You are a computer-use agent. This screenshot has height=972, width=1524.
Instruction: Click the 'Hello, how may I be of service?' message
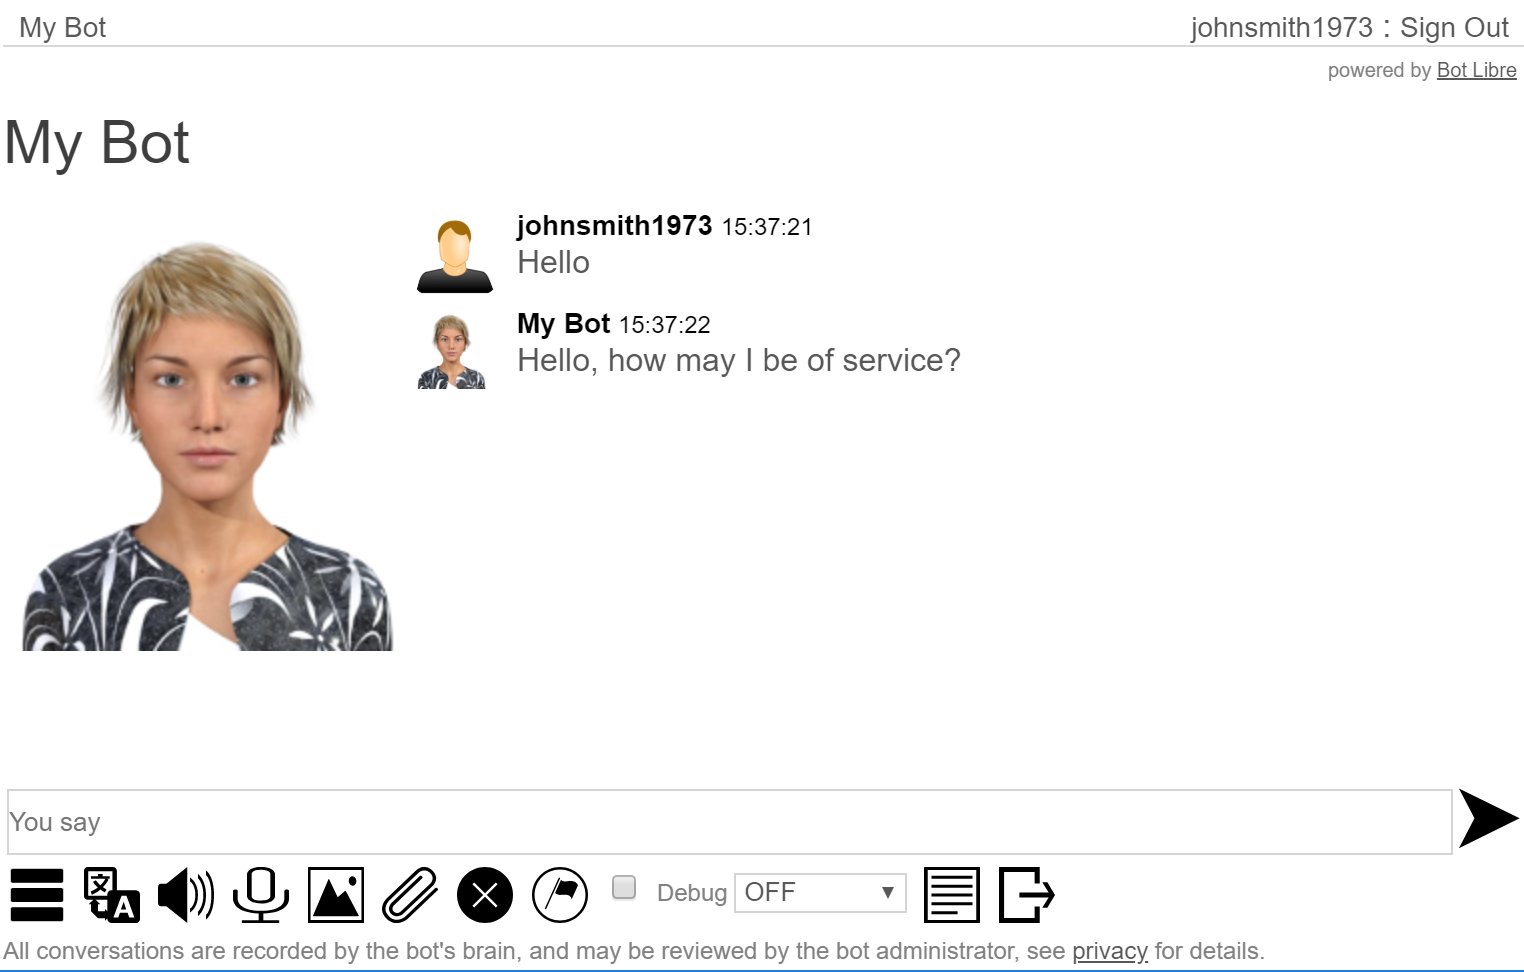point(738,360)
